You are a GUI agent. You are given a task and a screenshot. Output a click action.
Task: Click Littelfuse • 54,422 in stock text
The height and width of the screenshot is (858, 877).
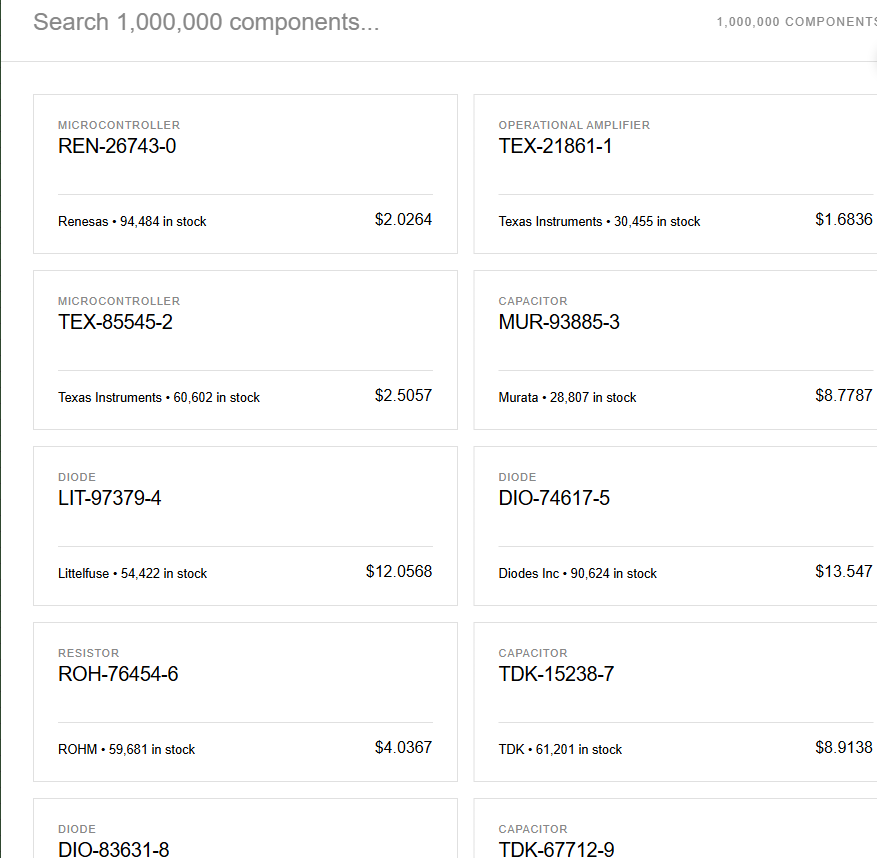(133, 573)
